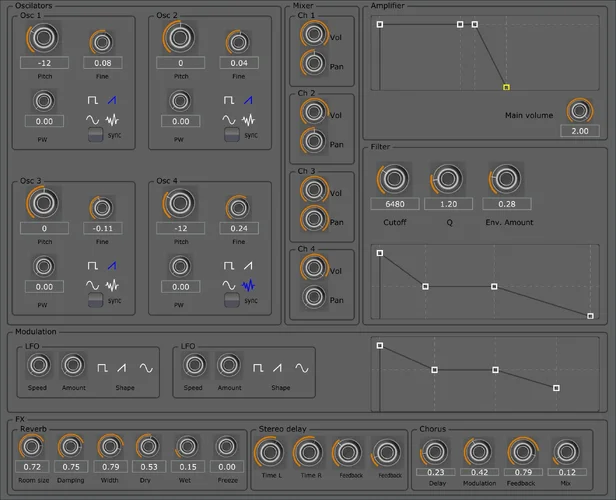Image resolution: width=616 pixels, height=500 pixels.
Task: Click the Main volume value field
Action: click(x=580, y=131)
